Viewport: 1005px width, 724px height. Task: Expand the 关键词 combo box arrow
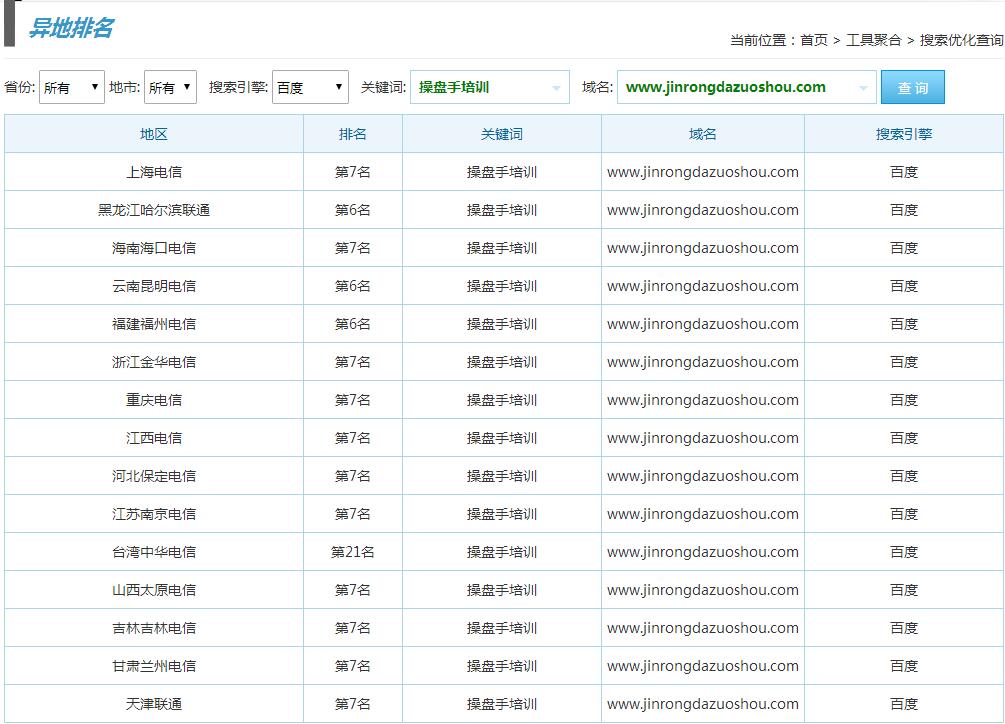[x=556, y=88]
